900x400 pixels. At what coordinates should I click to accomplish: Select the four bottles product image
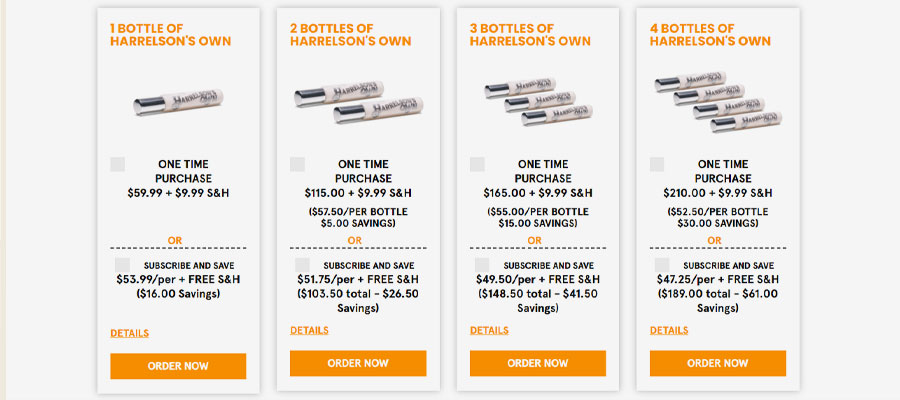coord(718,102)
